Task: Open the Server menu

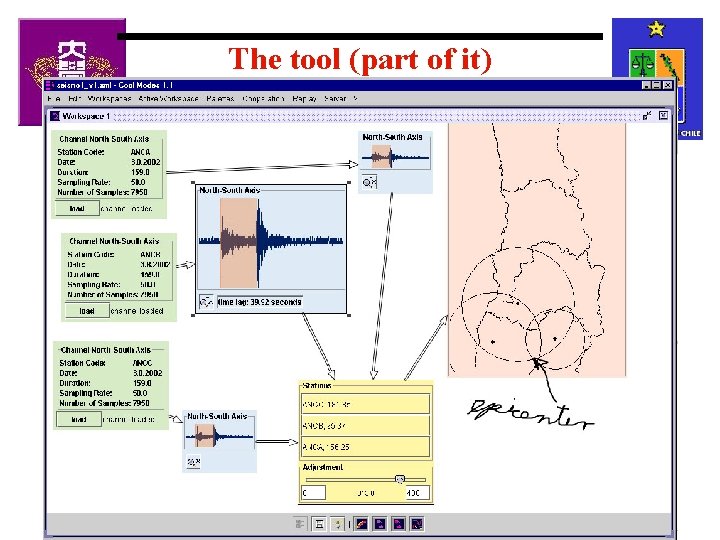Action: 335,99
